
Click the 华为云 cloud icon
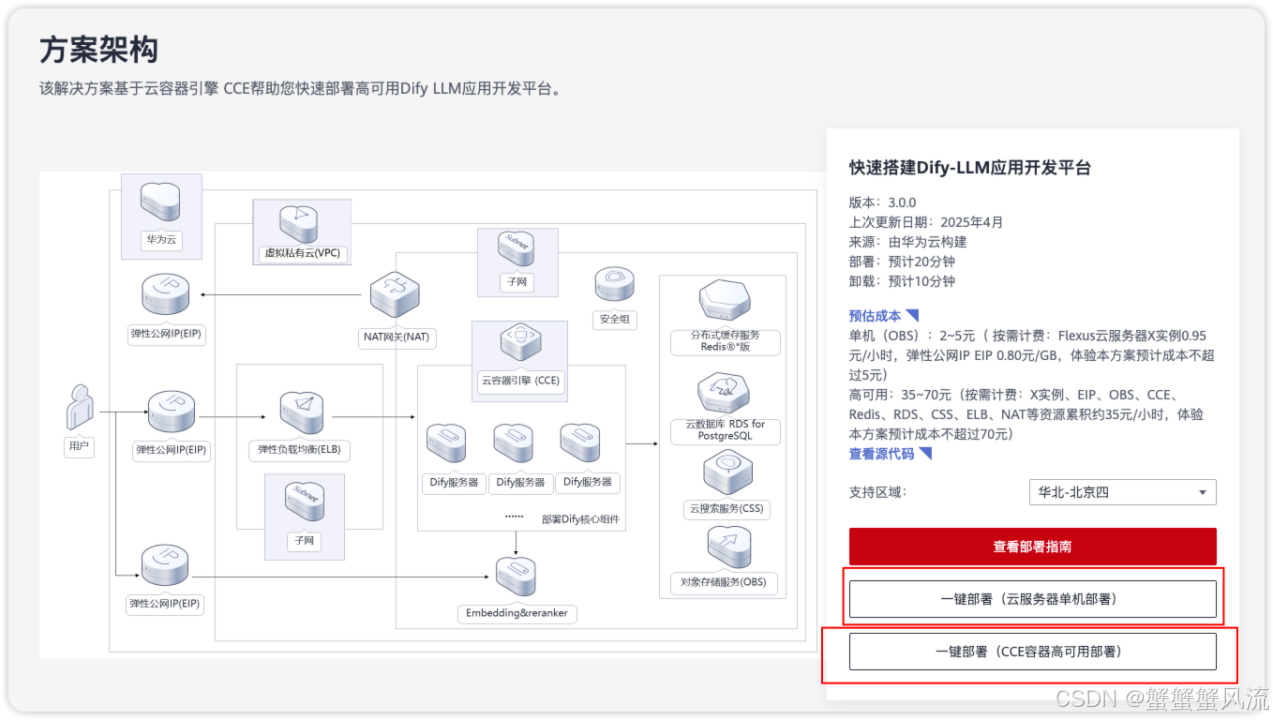pyautogui.click(x=160, y=203)
